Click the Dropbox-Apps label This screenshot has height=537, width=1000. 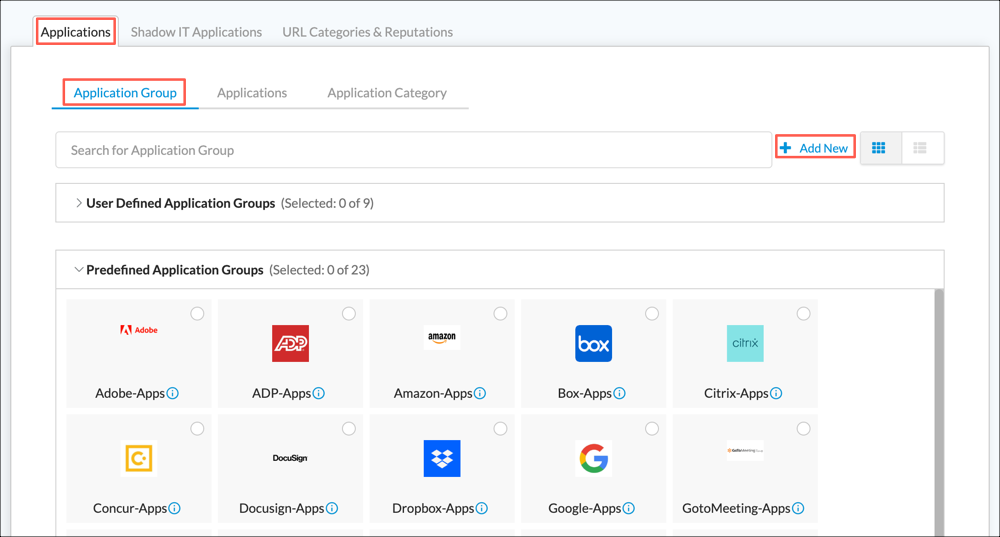pos(433,508)
